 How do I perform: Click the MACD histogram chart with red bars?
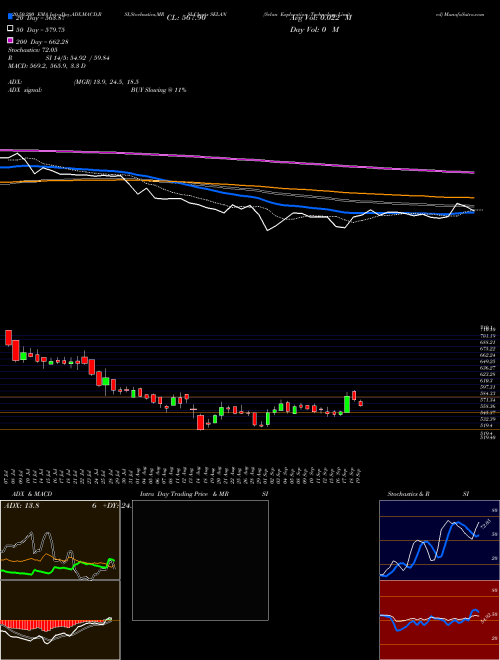[x=60, y=620]
